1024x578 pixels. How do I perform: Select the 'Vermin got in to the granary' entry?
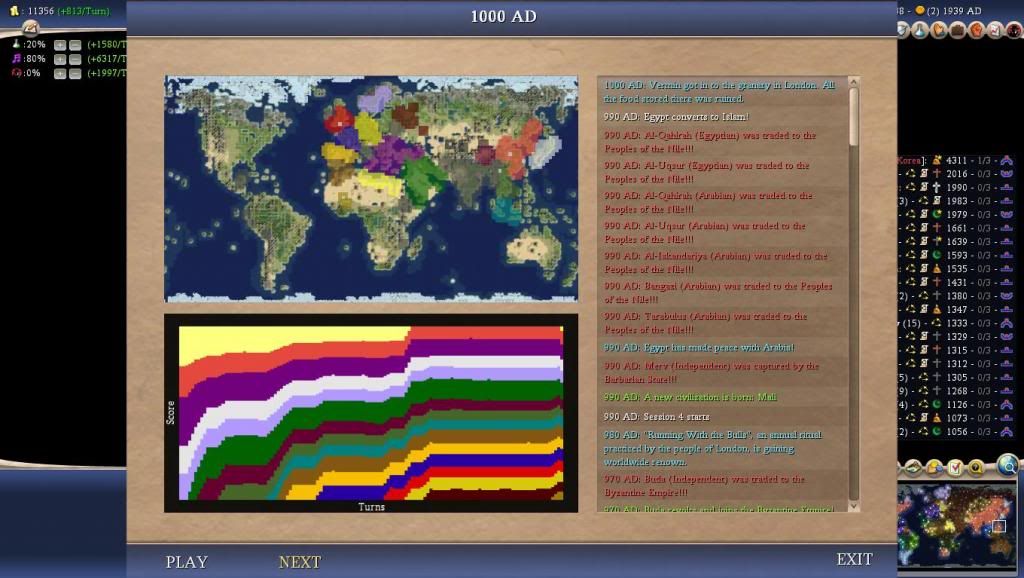tap(721, 91)
